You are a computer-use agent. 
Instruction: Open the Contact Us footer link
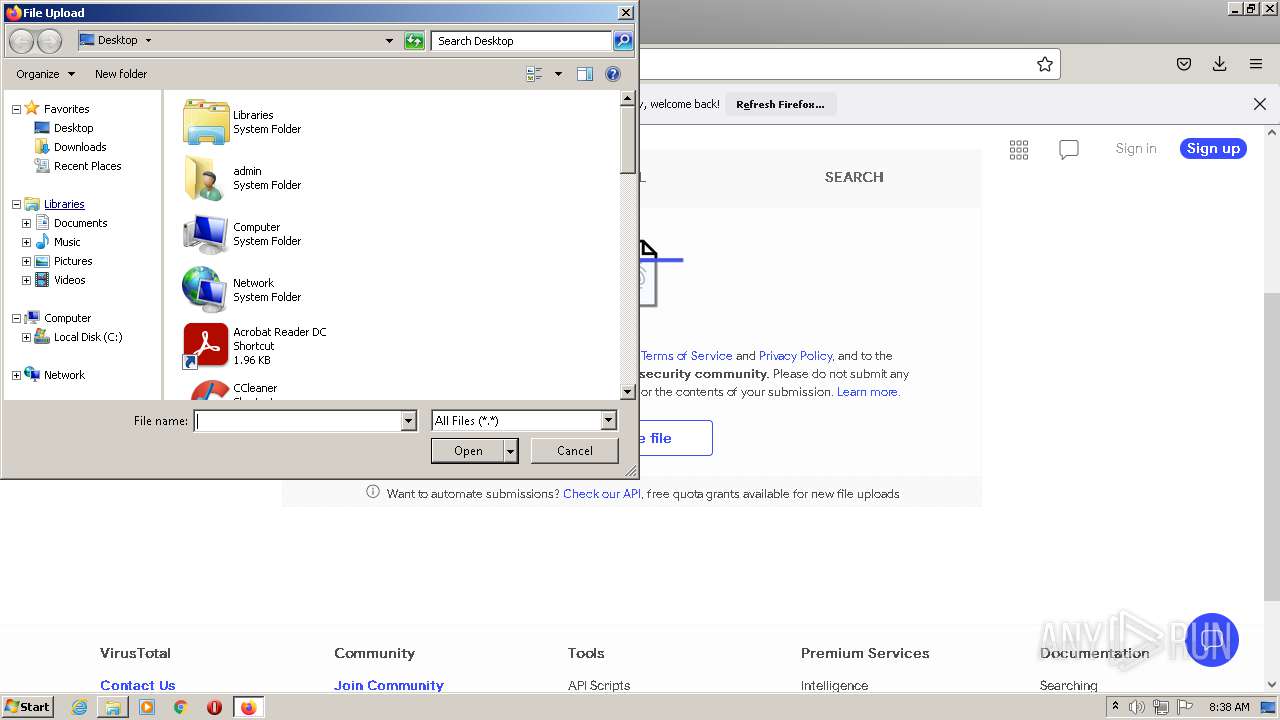click(x=137, y=686)
